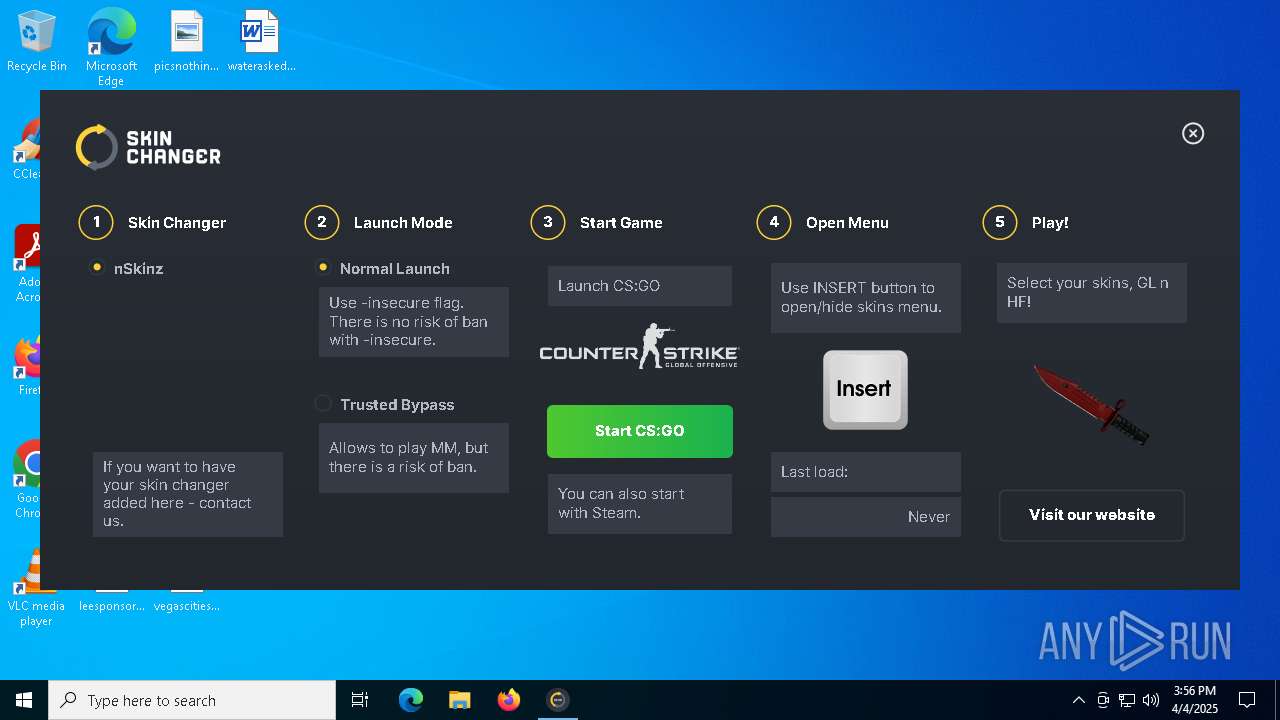Select the VLC media player desktop shortcut
The height and width of the screenshot is (720, 1280).
(36, 588)
